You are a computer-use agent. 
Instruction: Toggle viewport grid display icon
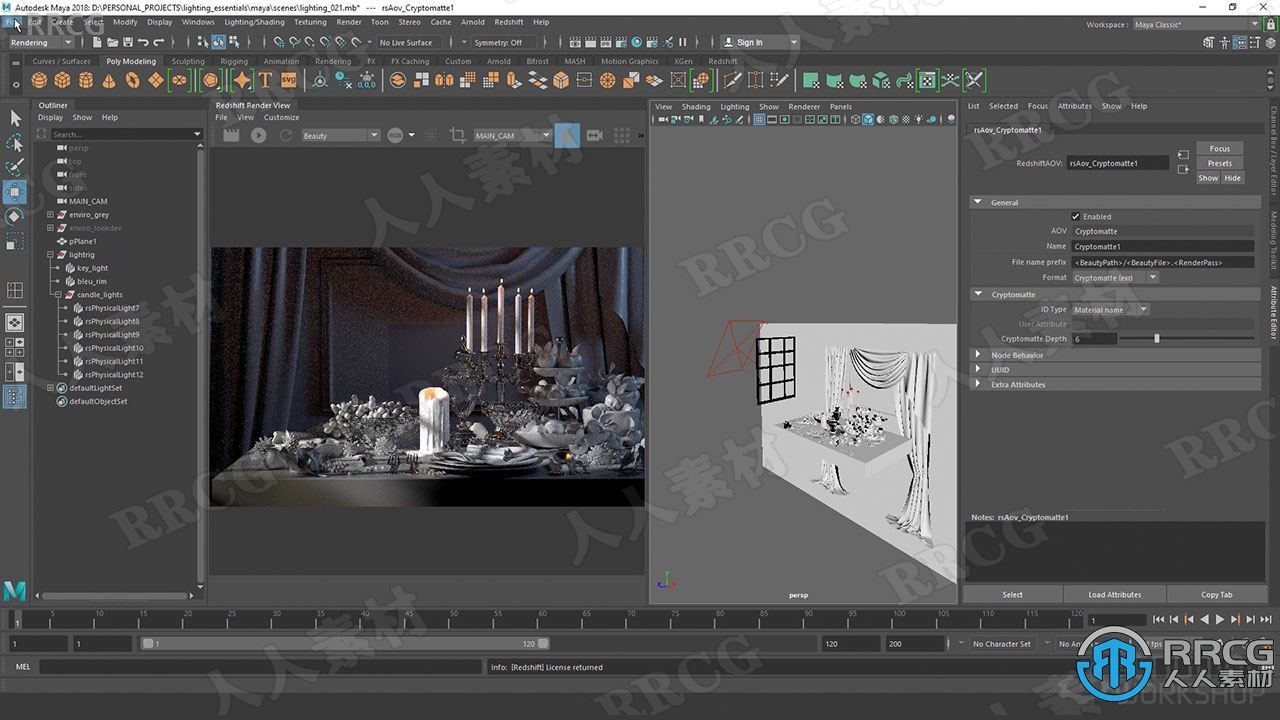click(759, 120)
